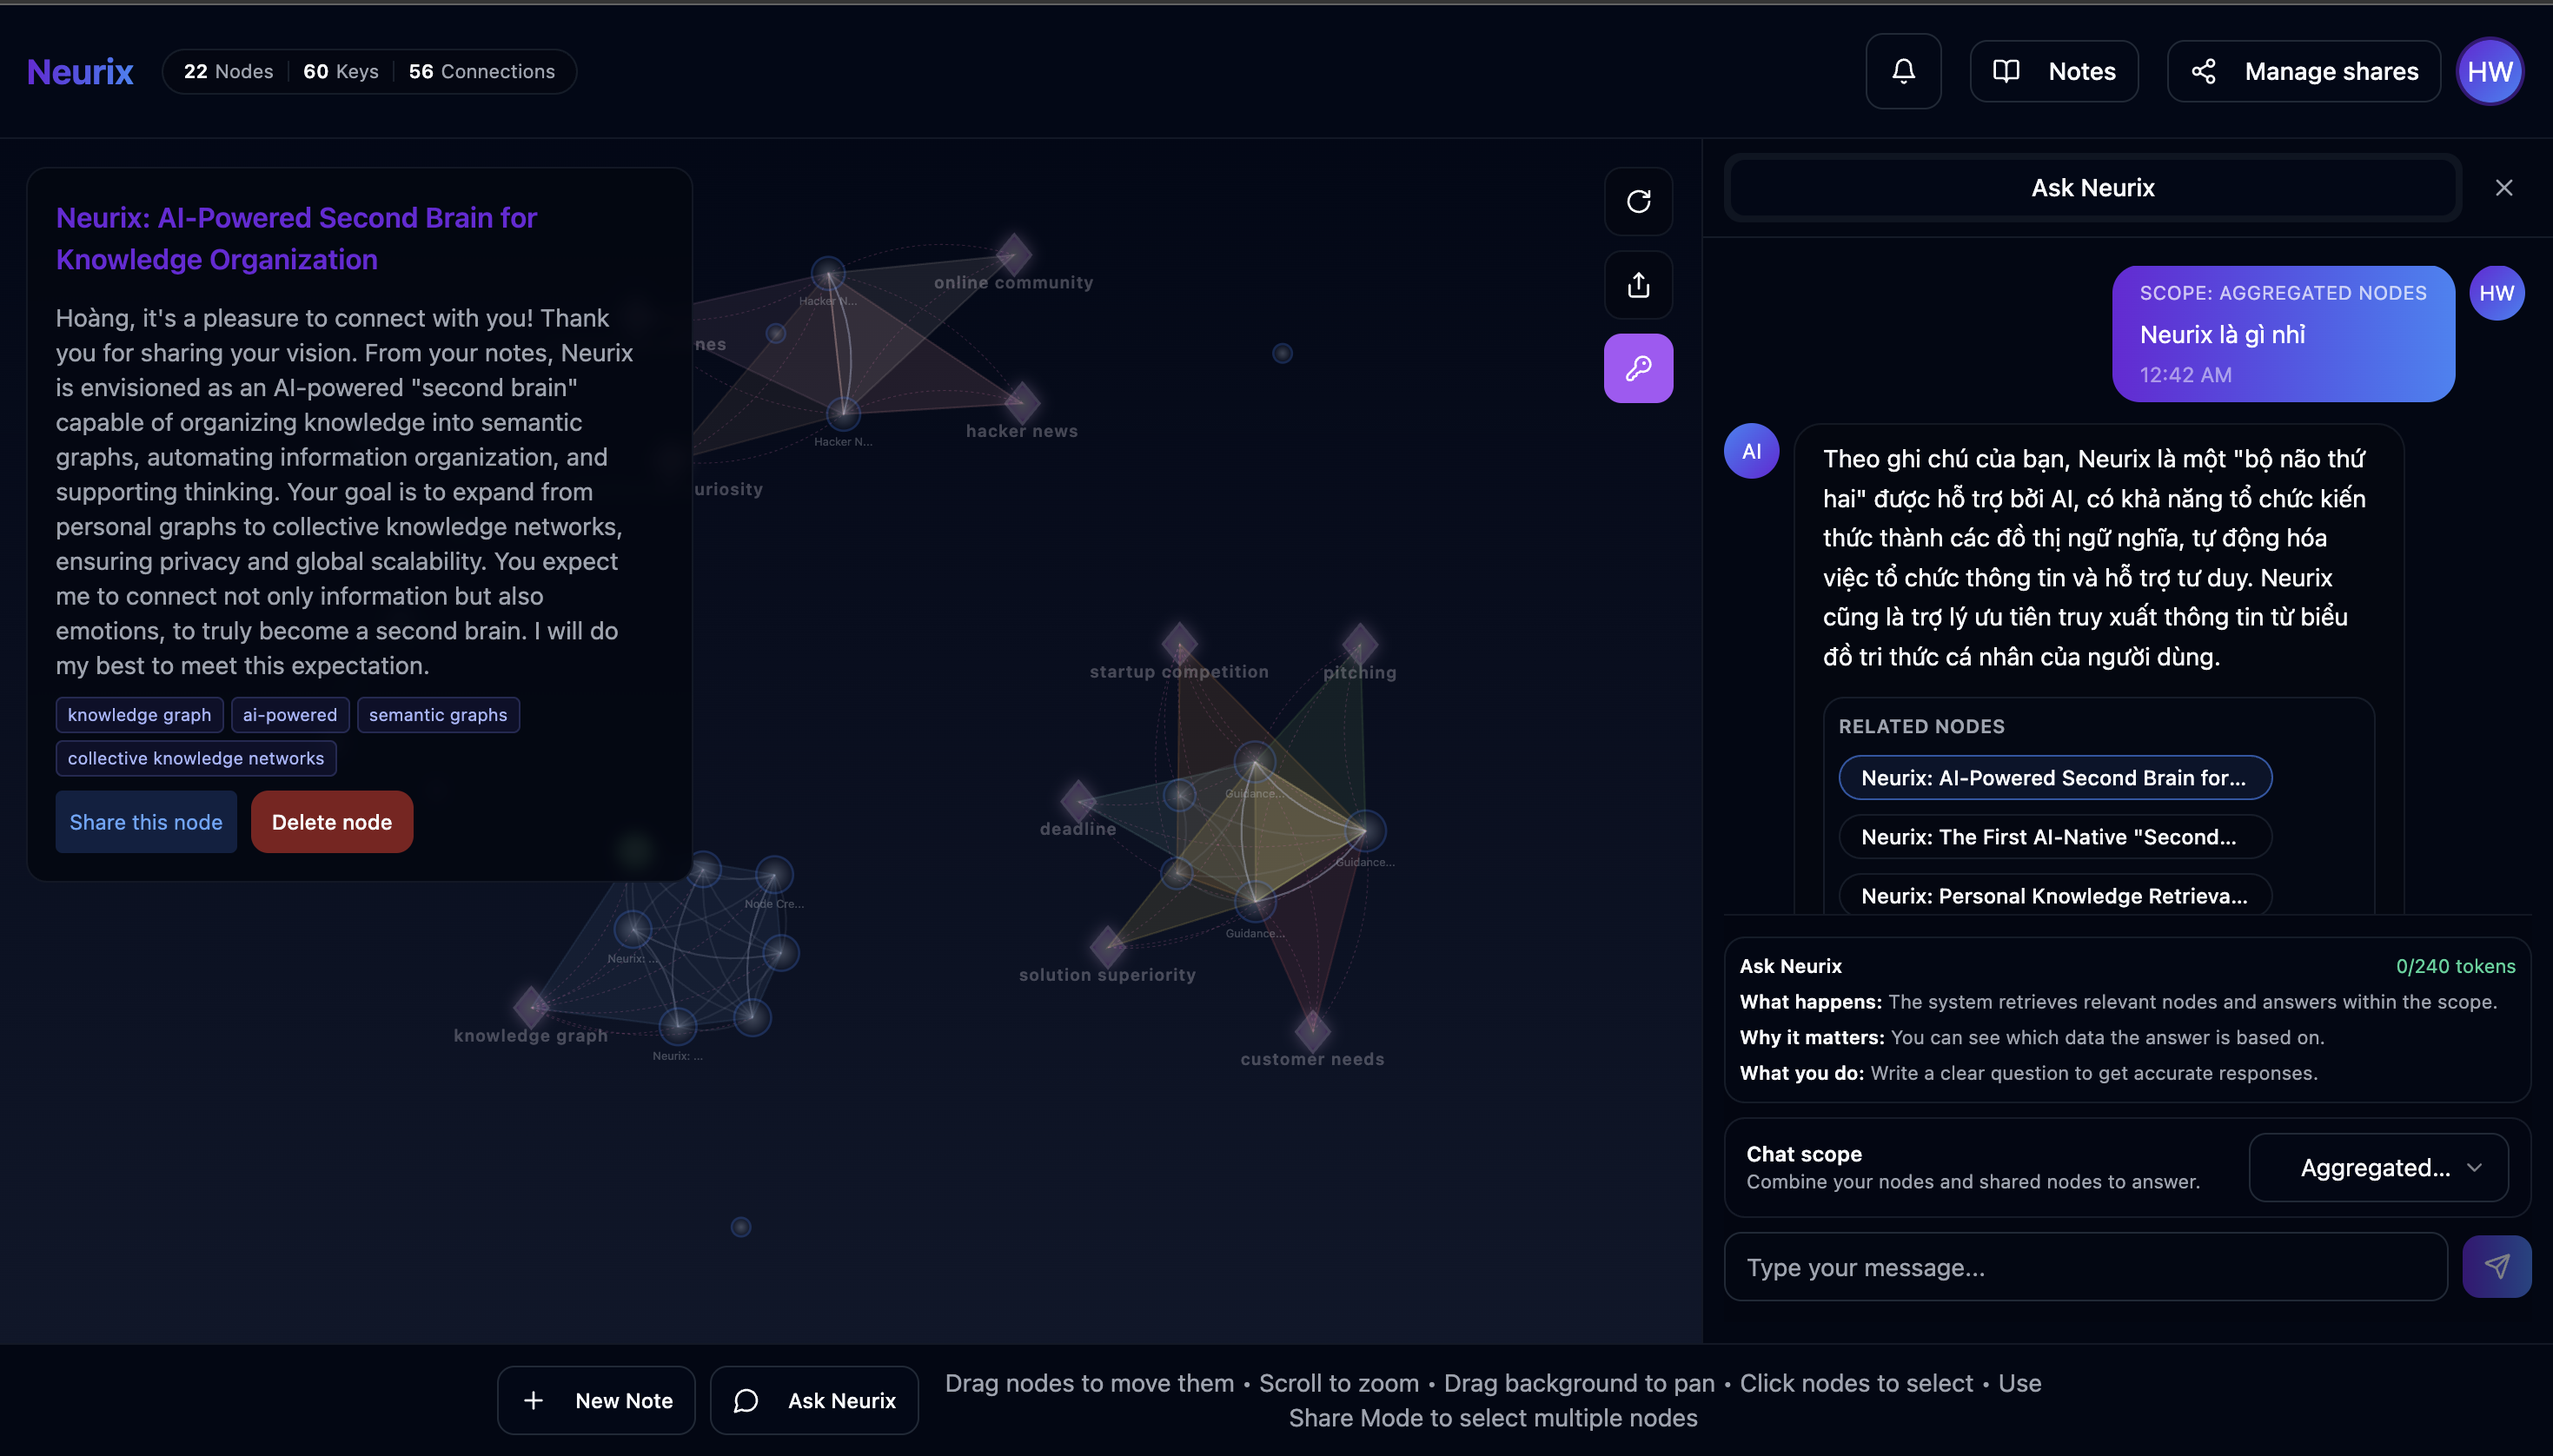Open the export/share icon on the graph
The image size is (2553, 1456).
click(1637, 285)
